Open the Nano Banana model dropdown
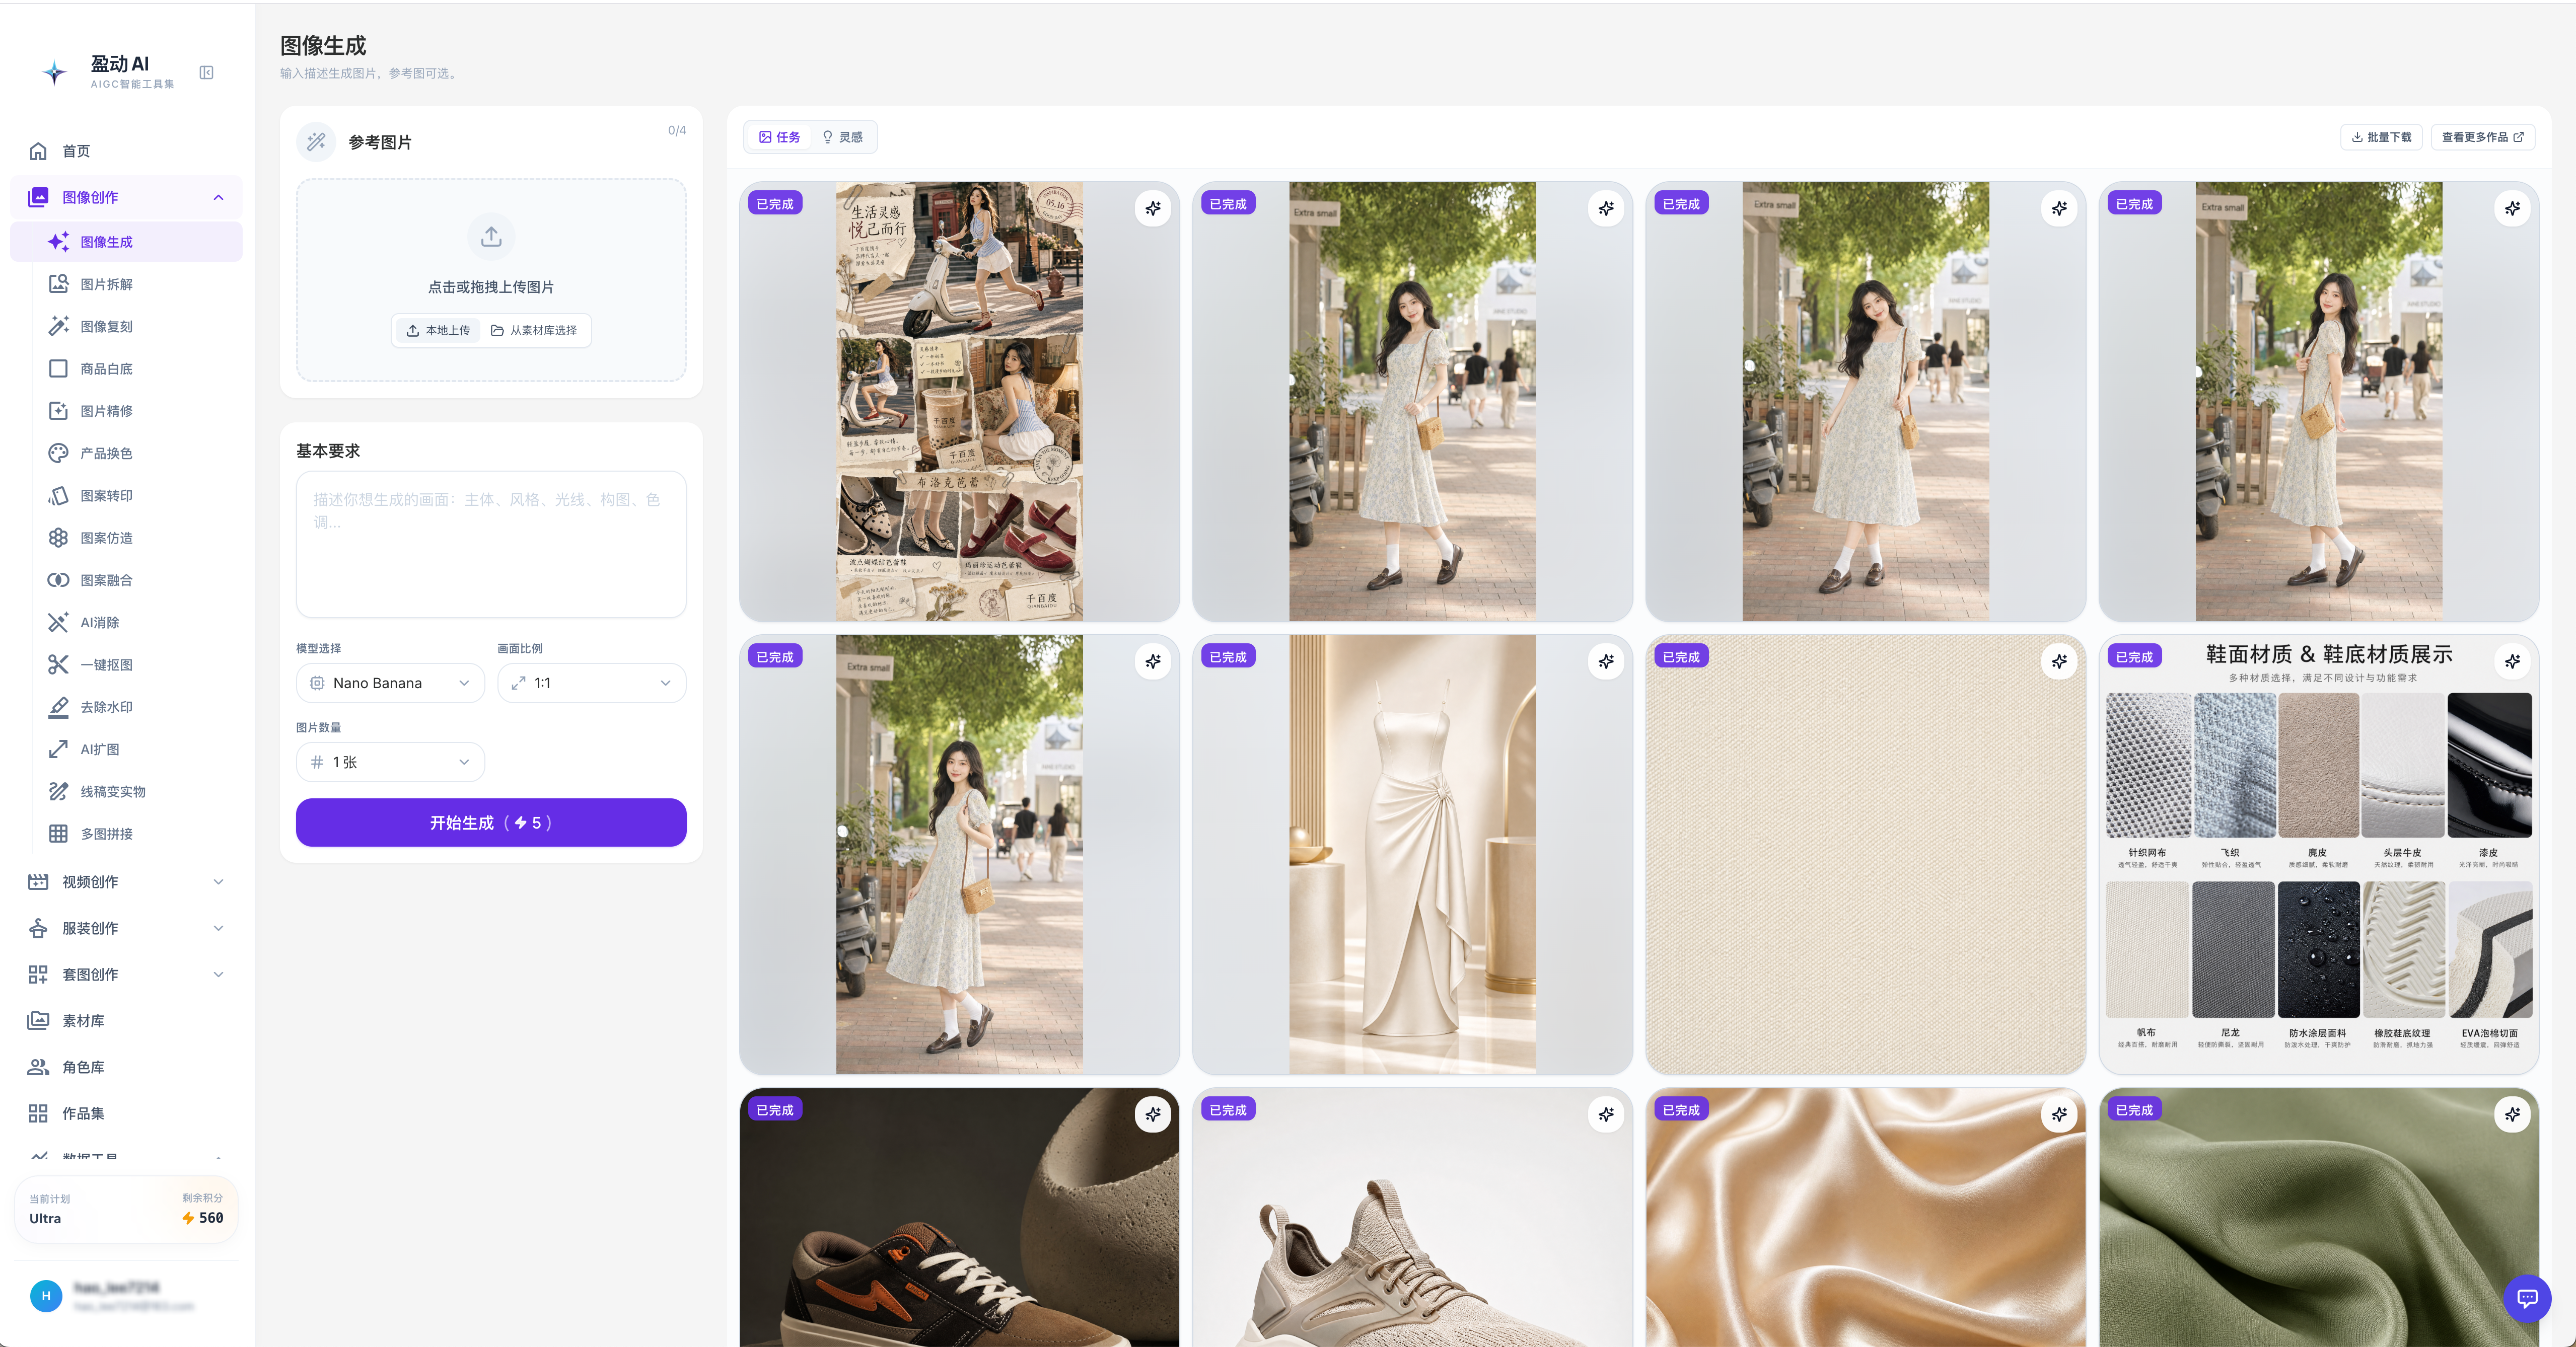This screenshot has width=2576, height=1347. pyautogui.click(x=390, y=683)
